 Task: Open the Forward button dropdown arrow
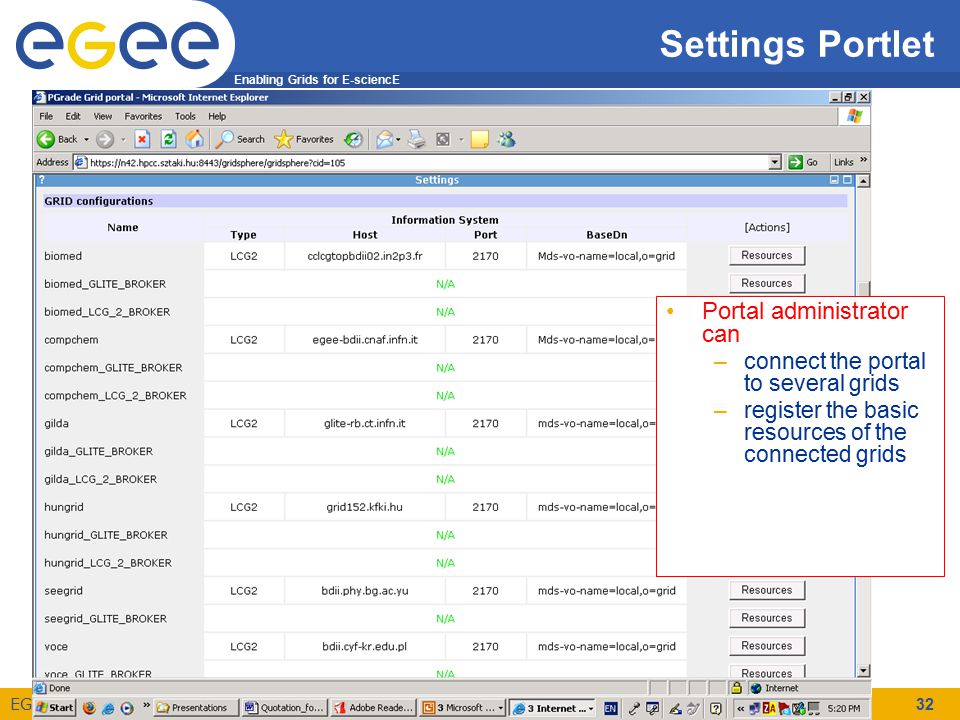pos(123,140)
